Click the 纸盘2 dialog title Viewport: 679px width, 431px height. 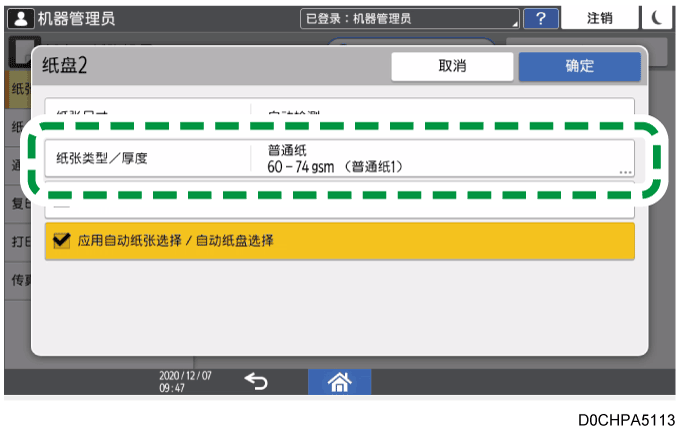[x=67, y=66]
